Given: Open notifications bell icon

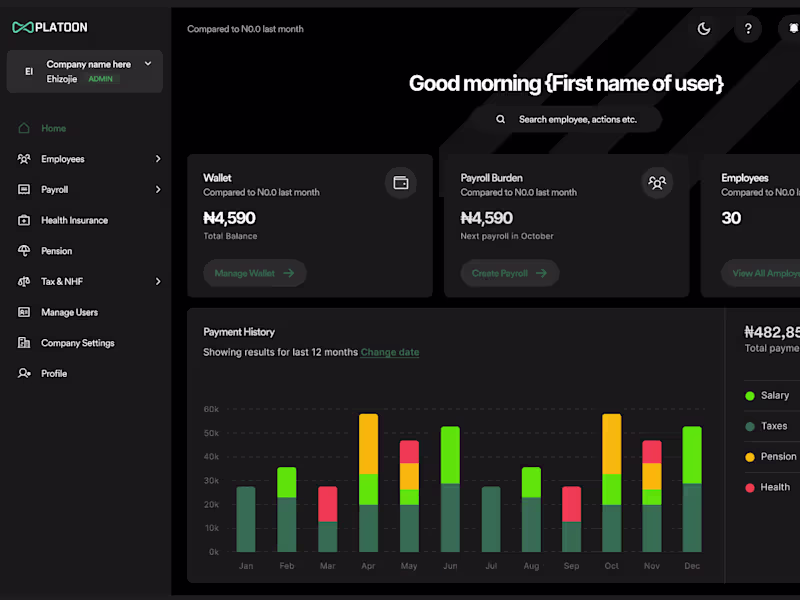Looking at the screenshot, I should tap(792, 29).
